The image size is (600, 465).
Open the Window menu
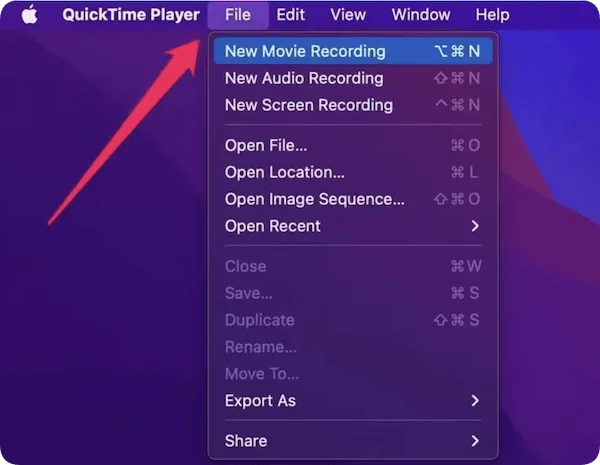point(421,15)
